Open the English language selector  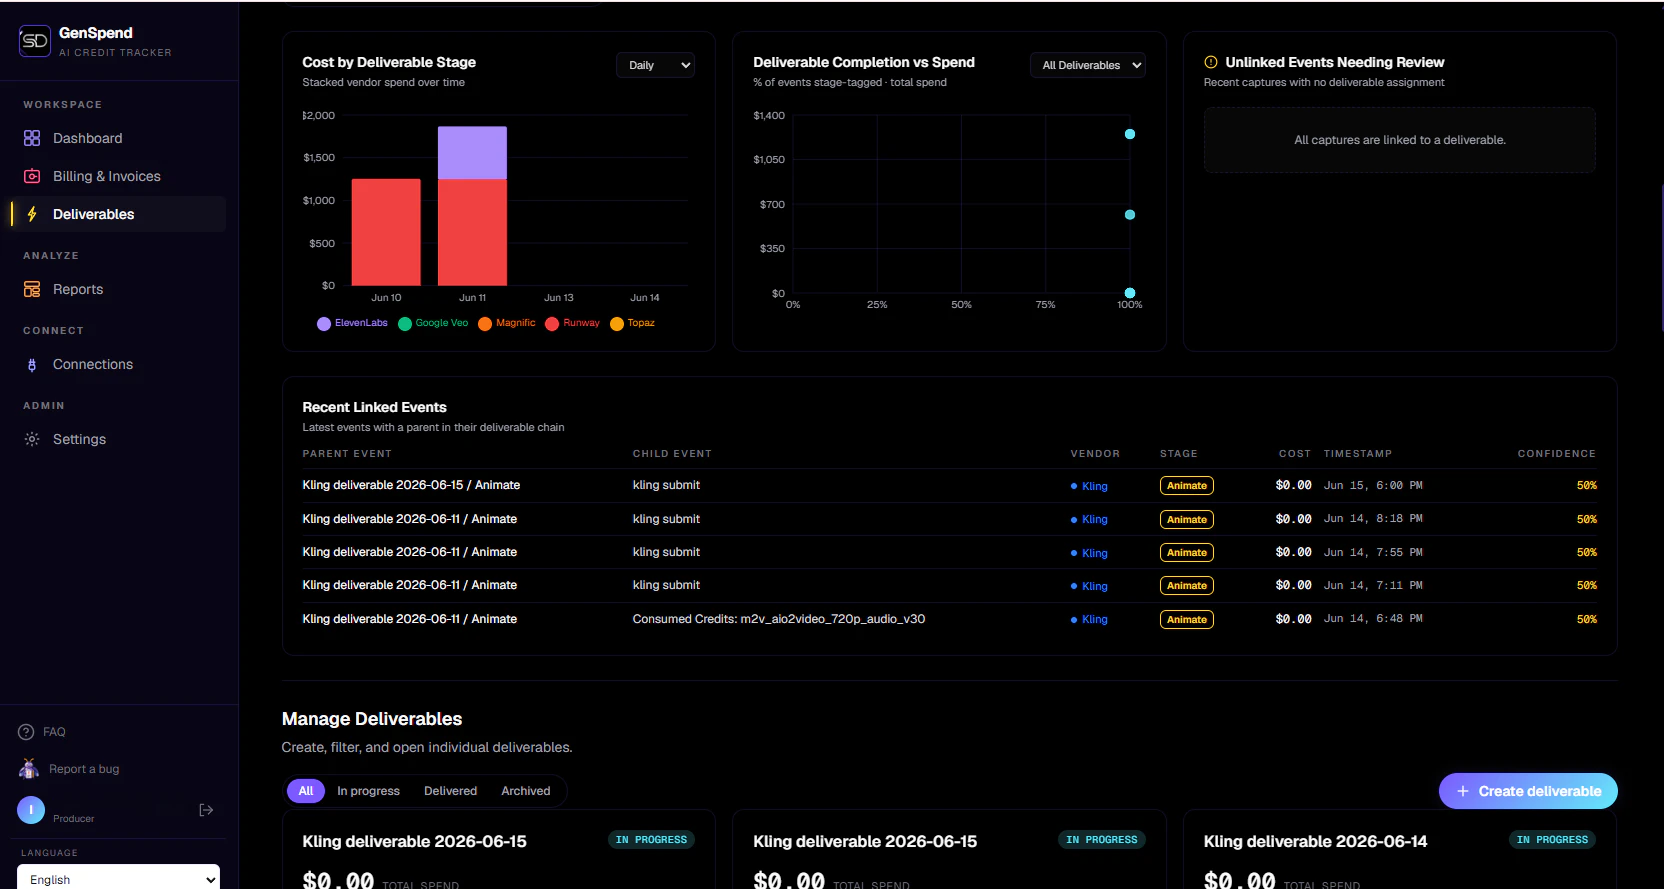(x=119, y=879)
